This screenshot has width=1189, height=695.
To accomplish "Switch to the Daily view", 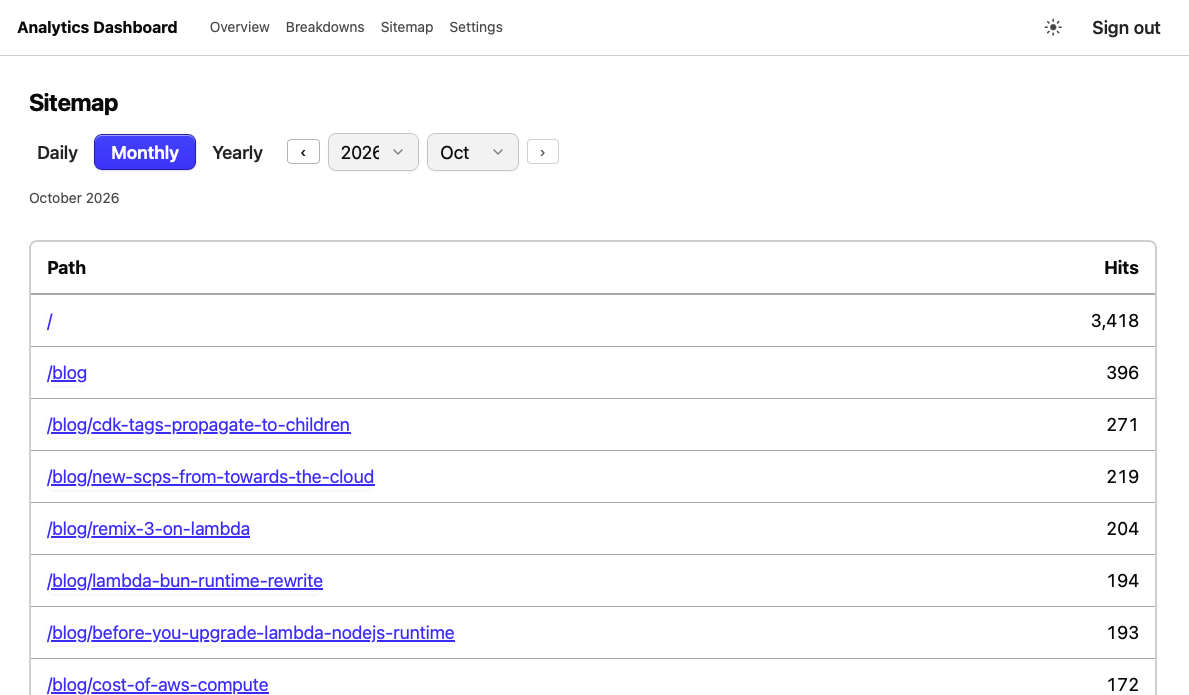I will coord(58,152).
